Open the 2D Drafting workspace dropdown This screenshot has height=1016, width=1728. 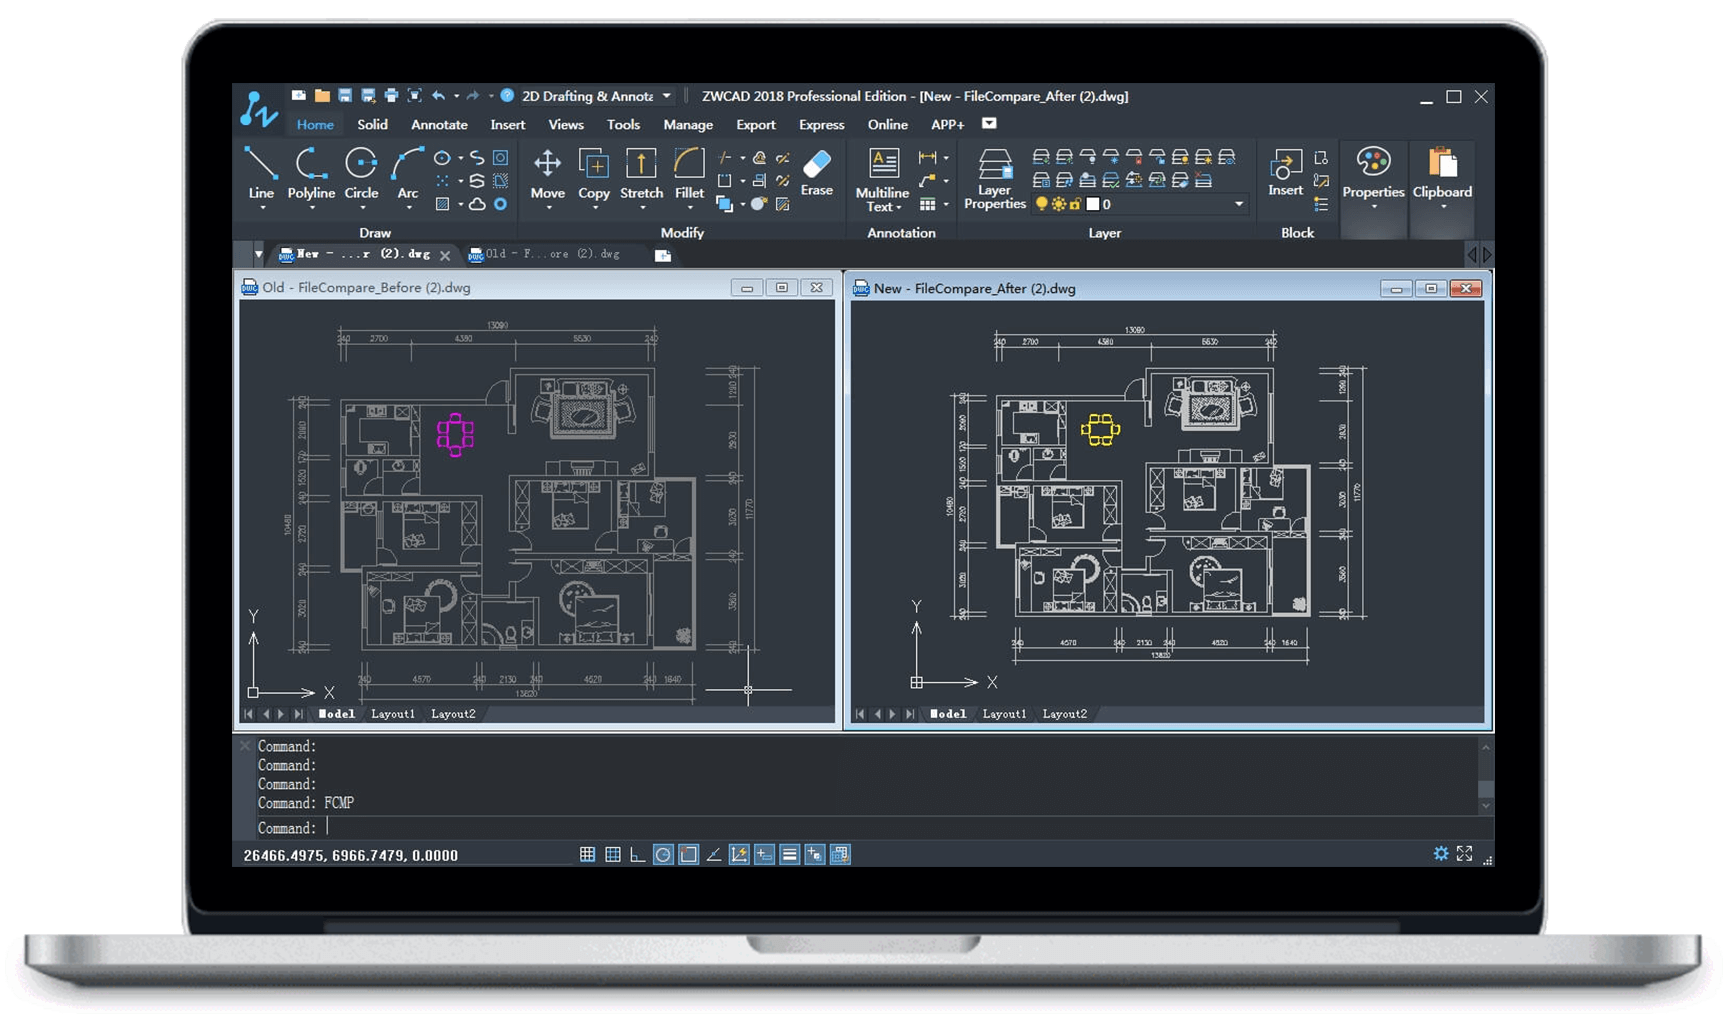pyautogui.click(x=666, y=96)
